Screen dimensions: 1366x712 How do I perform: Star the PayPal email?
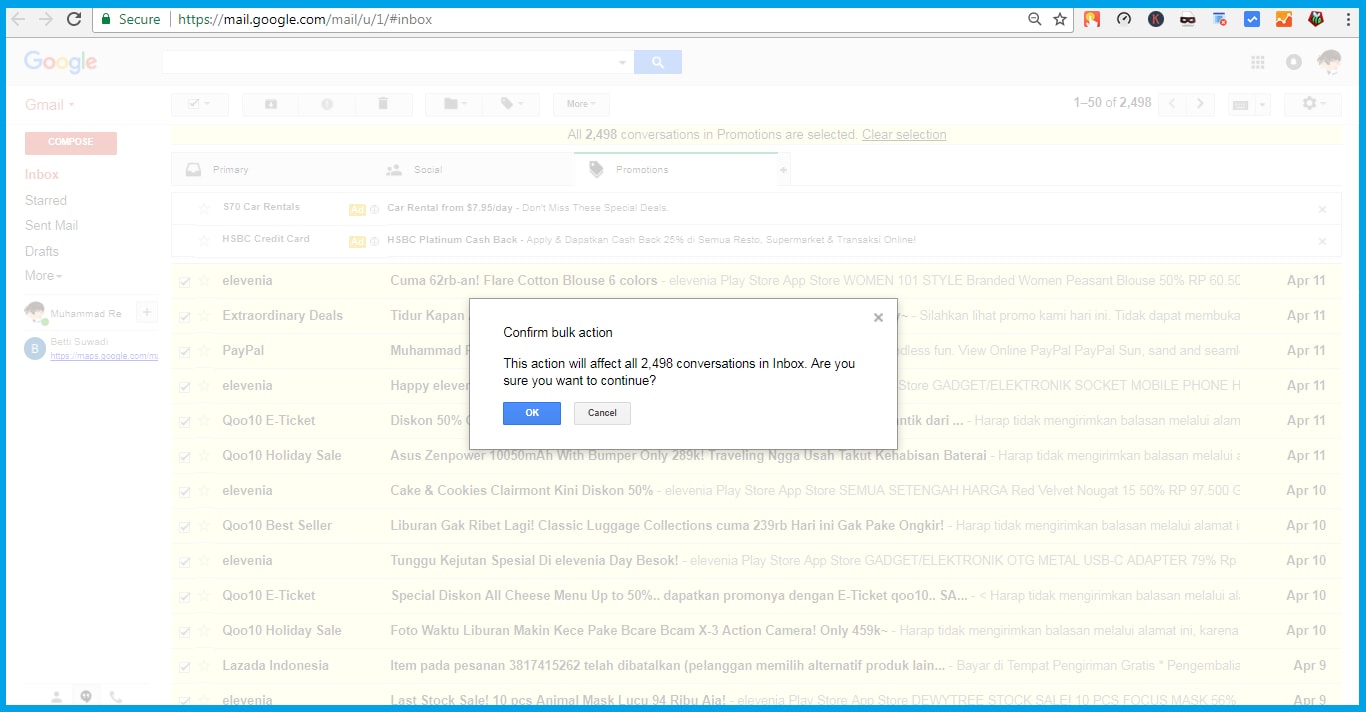[x=204, y=351]
